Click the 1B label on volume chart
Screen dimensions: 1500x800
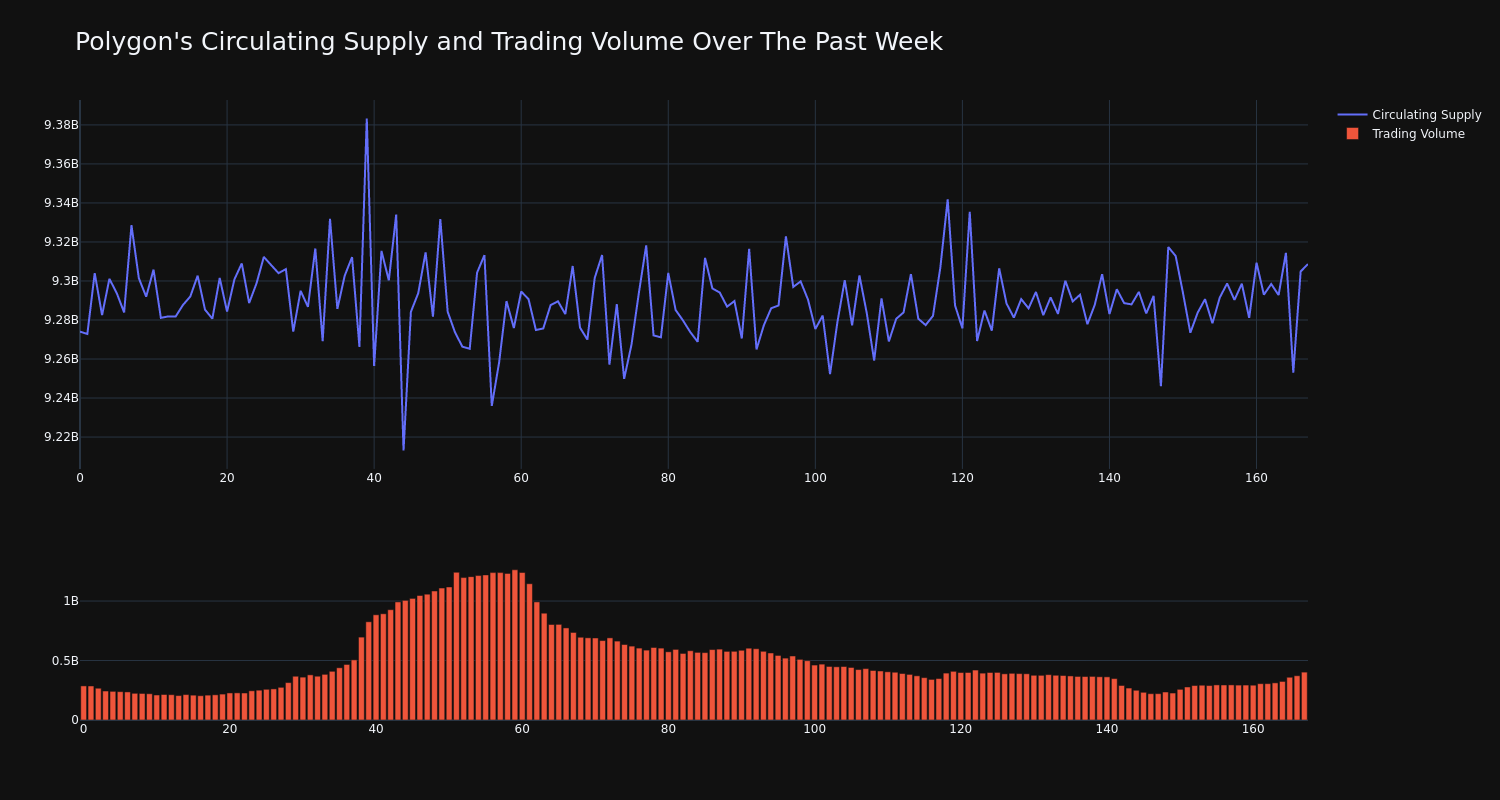pyautogui.click(x=71, y=601)
